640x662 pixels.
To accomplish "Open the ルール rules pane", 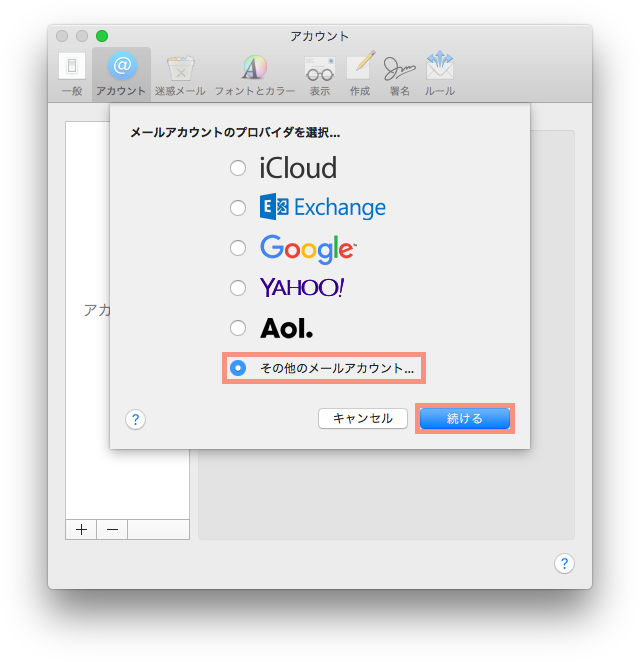I will (439, 74).
